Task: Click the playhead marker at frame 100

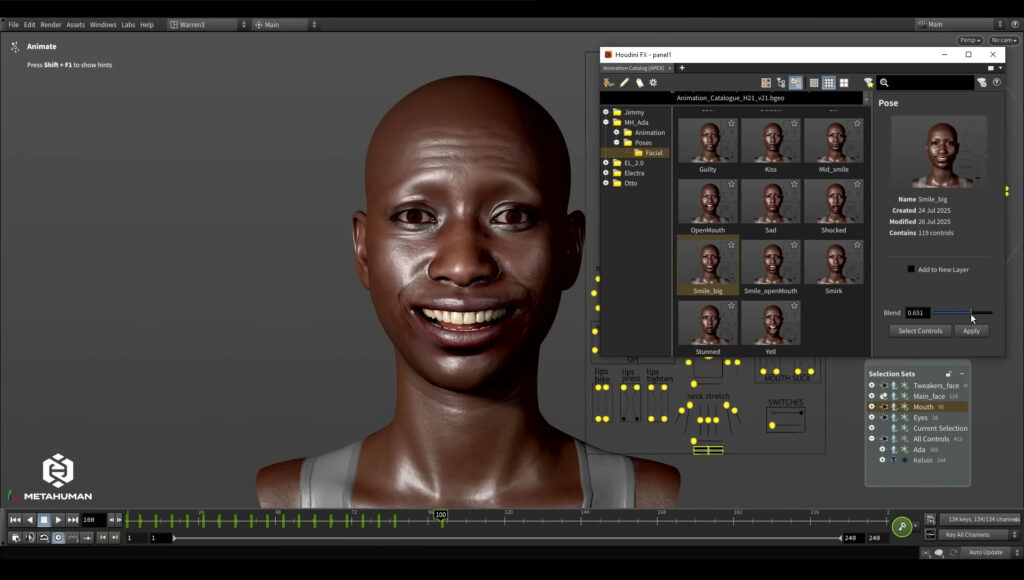Action: (x=441, y=515)
